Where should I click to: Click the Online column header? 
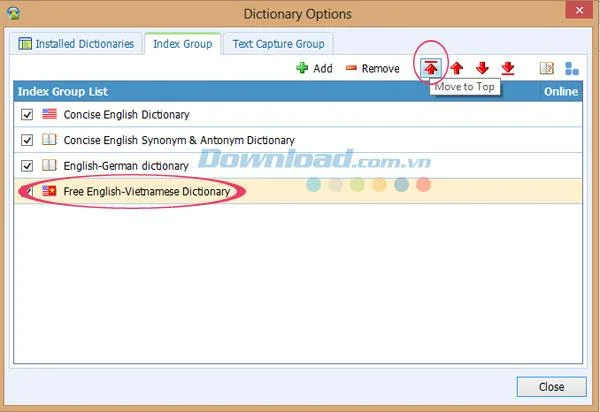click(561, 91)
